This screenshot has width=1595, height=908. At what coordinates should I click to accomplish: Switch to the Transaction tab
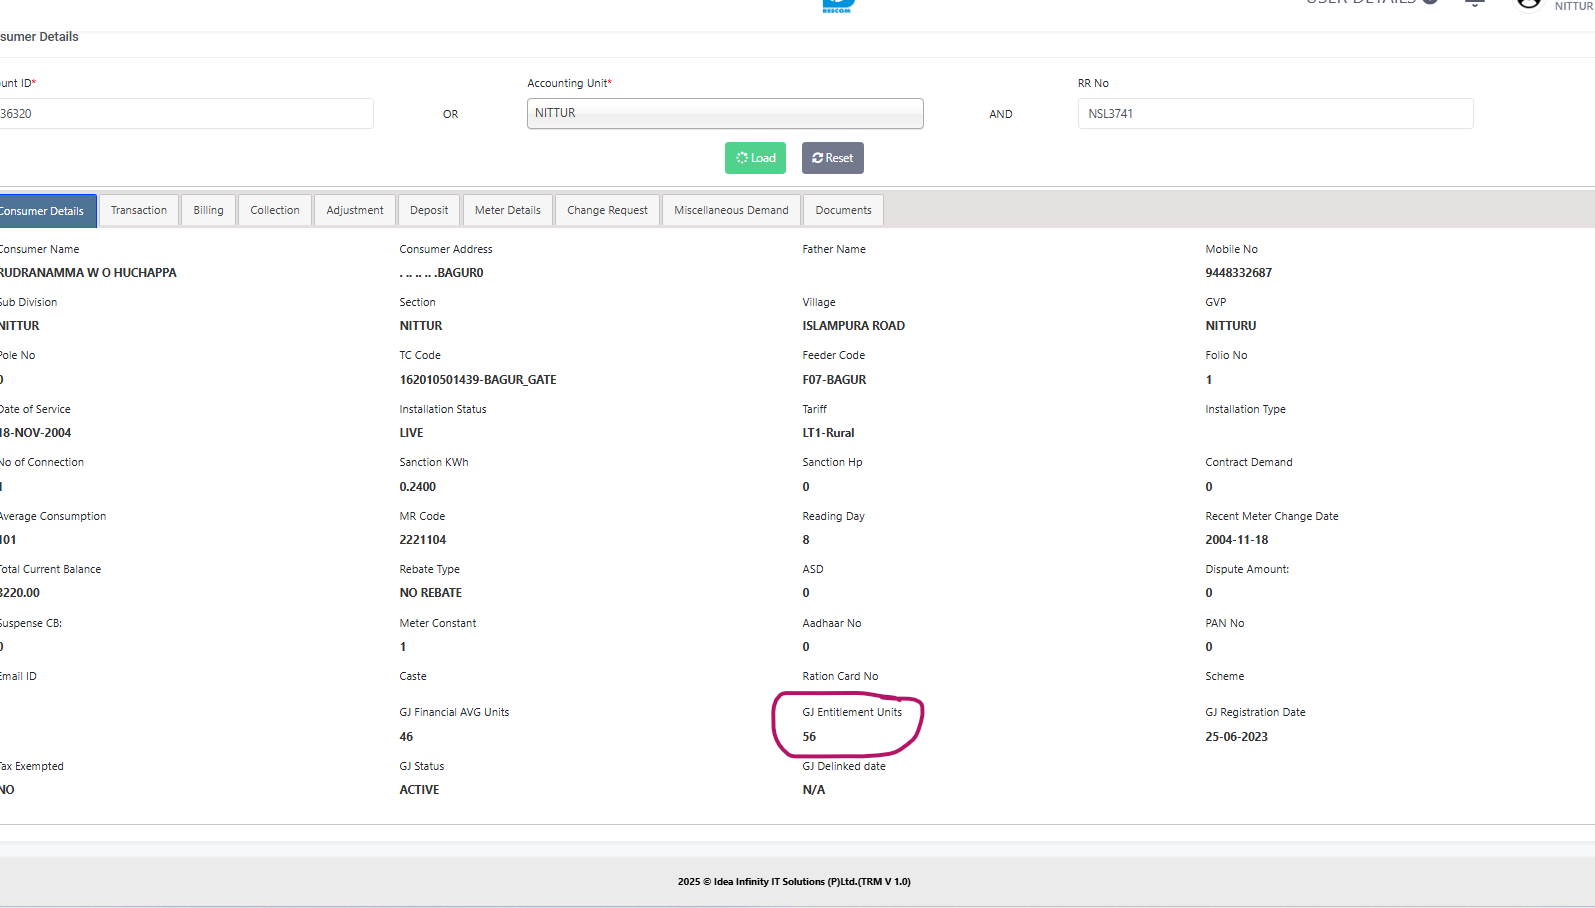139,211
